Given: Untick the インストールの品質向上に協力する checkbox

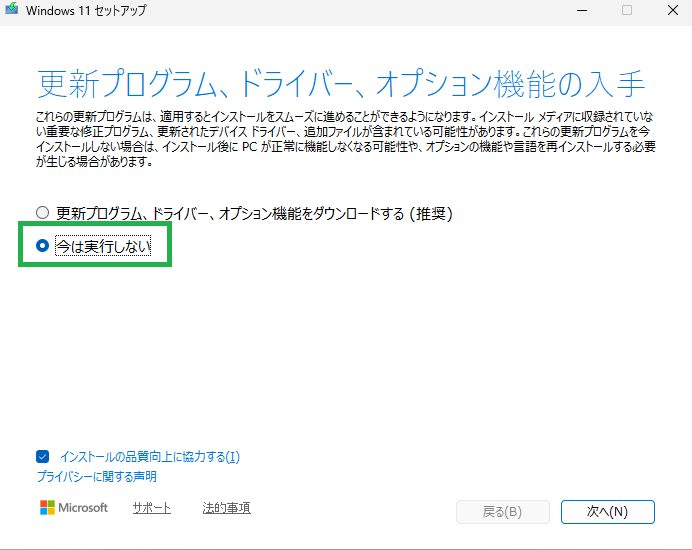Looking at the screenshot, I should (x=43, y=457).
